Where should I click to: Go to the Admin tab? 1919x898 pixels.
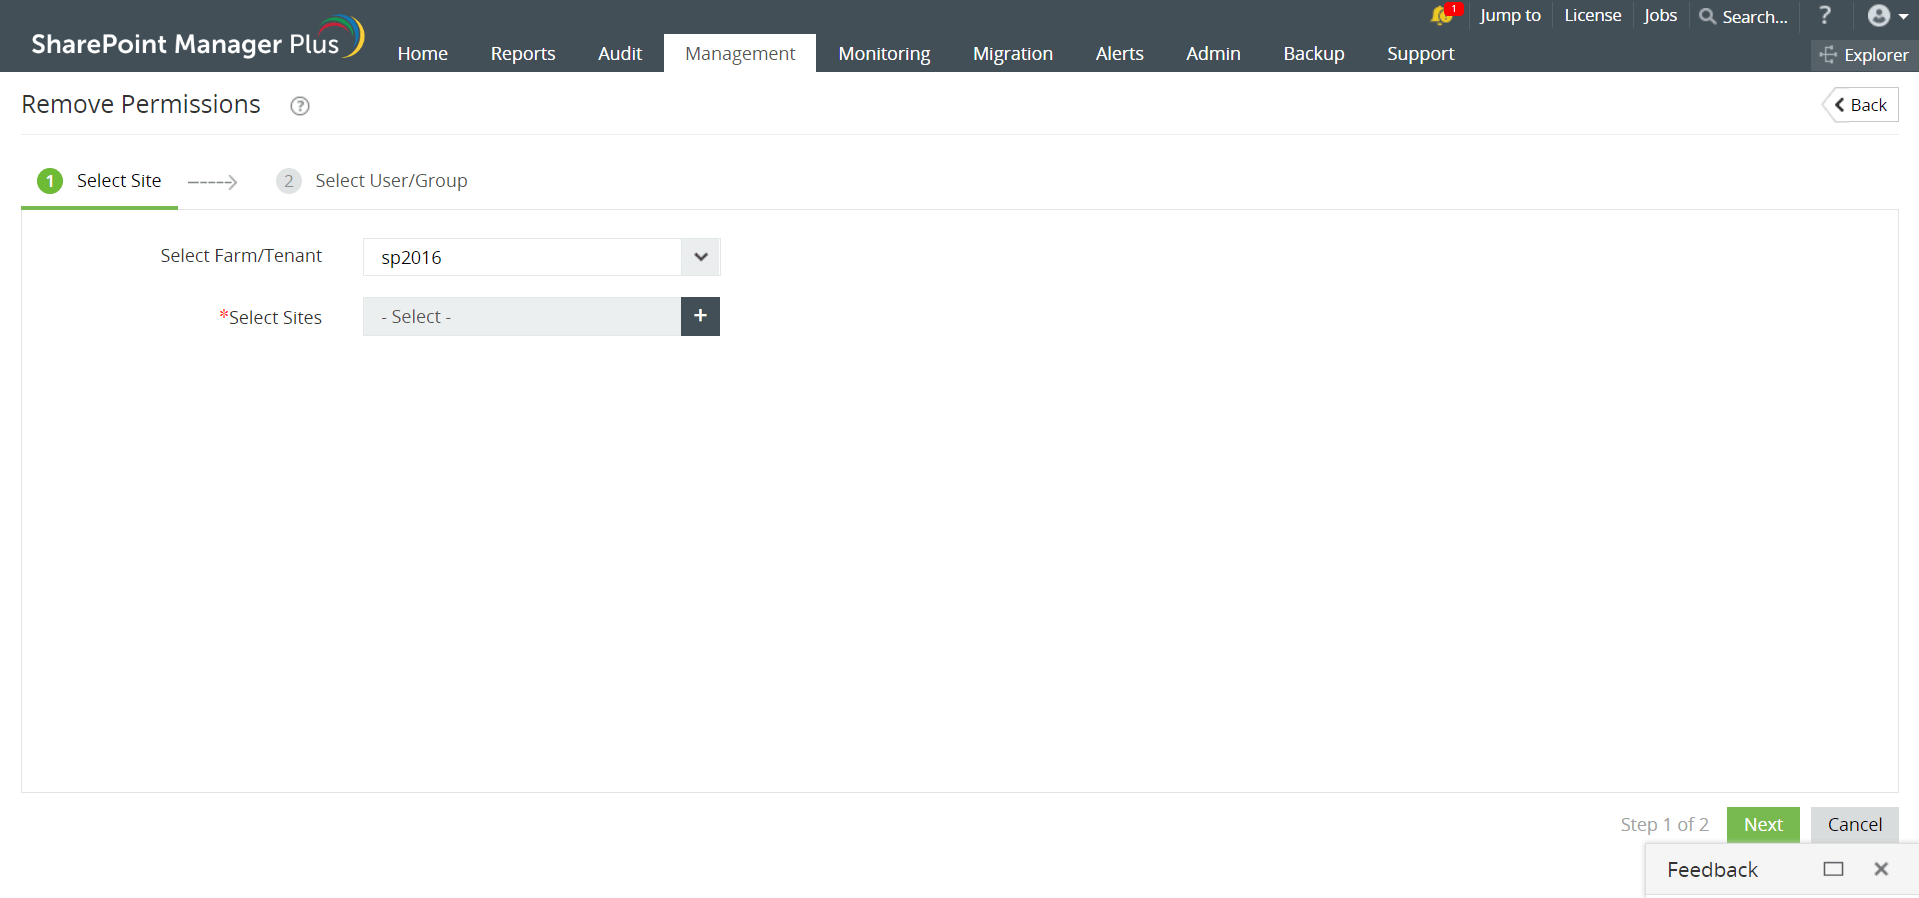pos(1213,53)
